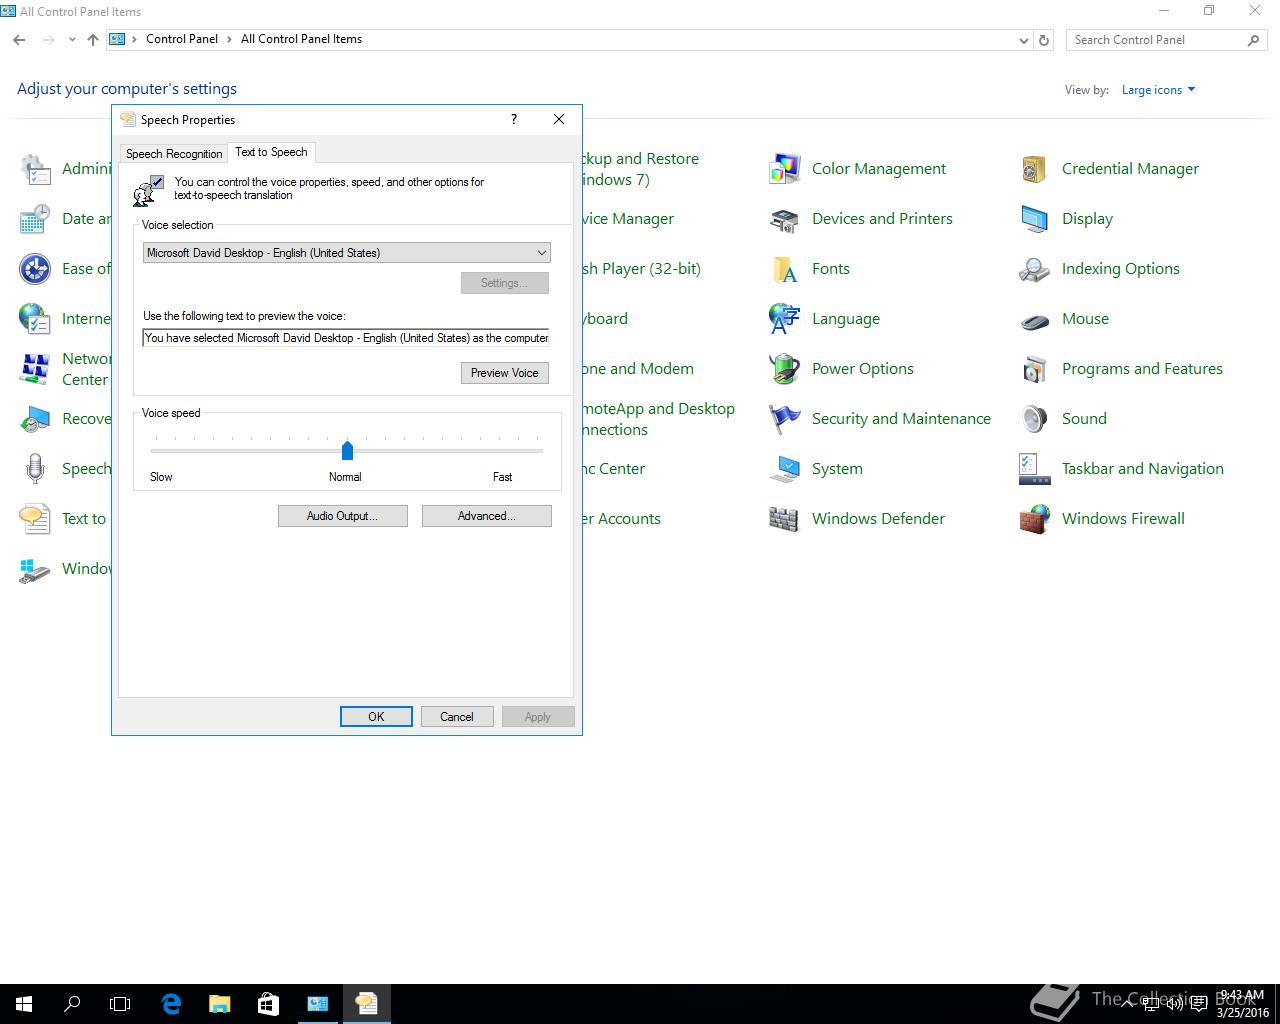Open the Sound speaker icon
Image resolution: width=1280 pixels, height=1024 pixels.
tap(1035, 419)
